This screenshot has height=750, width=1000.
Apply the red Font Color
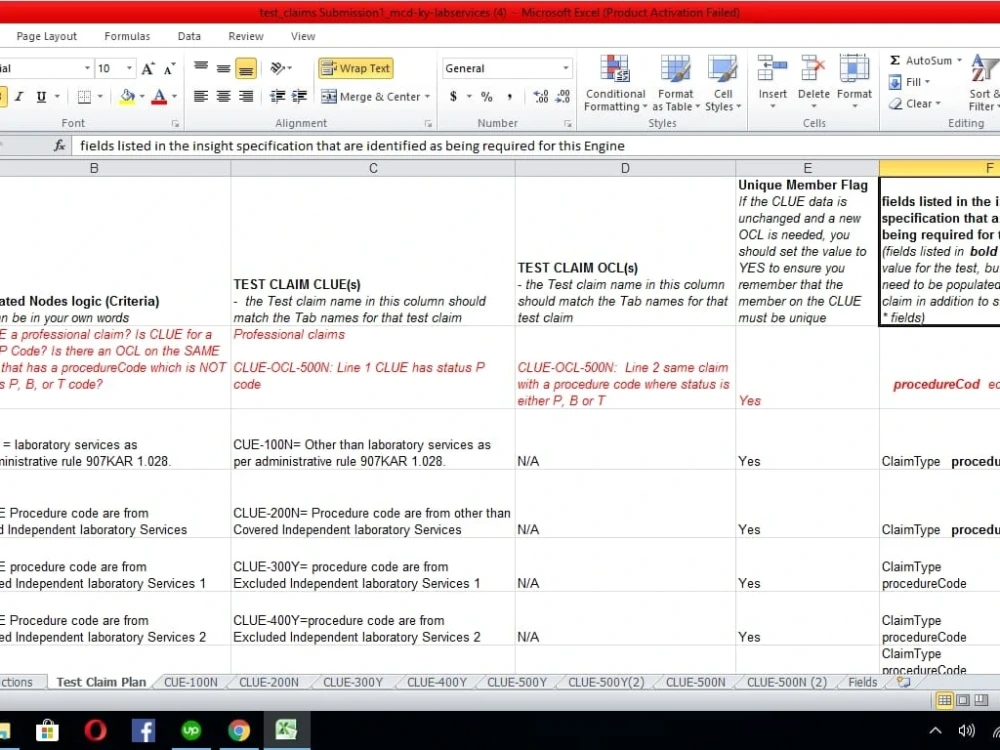tap(159, 97)
